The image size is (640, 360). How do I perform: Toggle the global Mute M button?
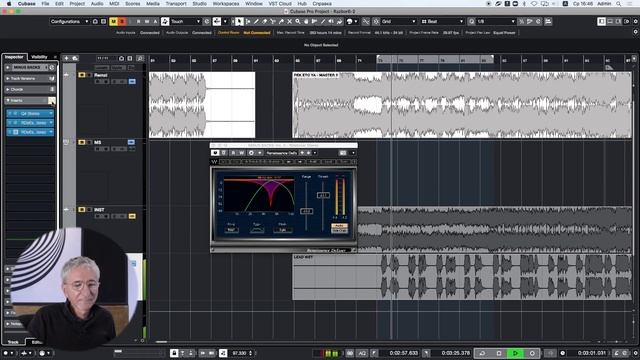tap(113, 21)
